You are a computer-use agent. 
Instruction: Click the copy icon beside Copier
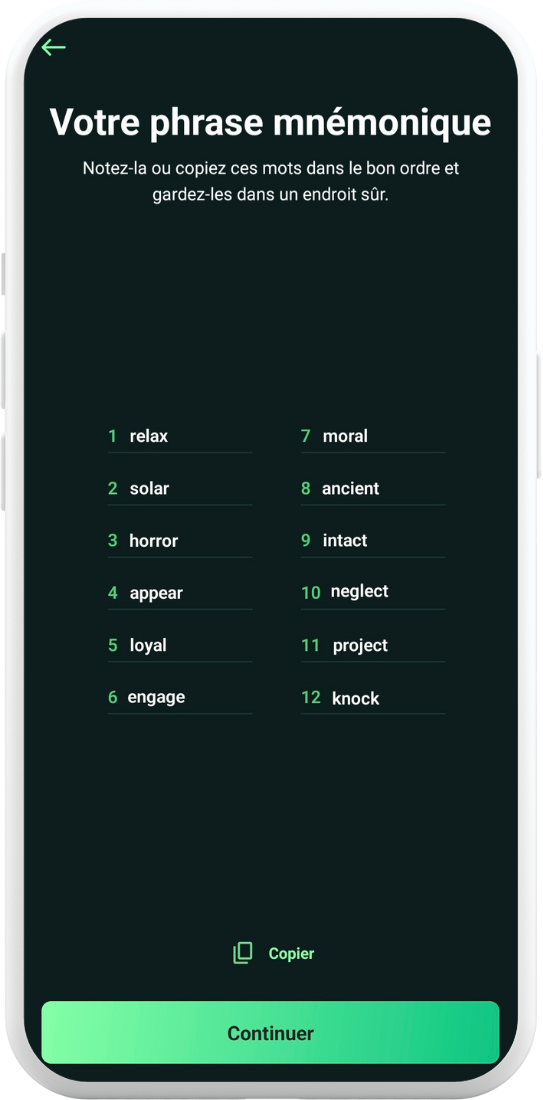[x=243, y=953]
